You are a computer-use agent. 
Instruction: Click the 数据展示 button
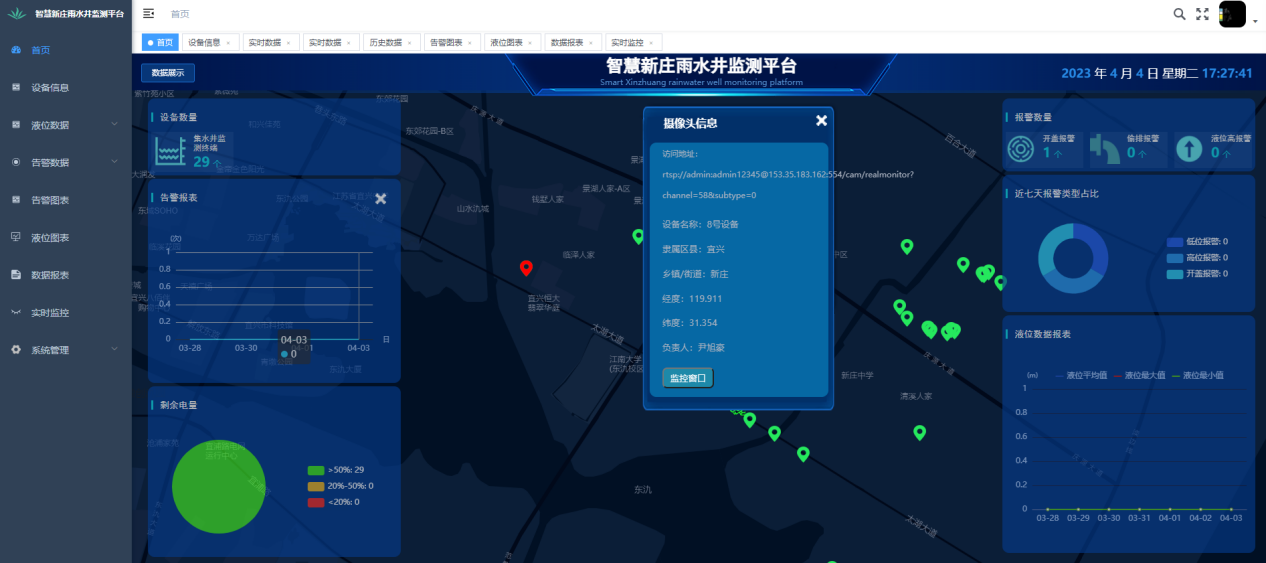(168, 73)
